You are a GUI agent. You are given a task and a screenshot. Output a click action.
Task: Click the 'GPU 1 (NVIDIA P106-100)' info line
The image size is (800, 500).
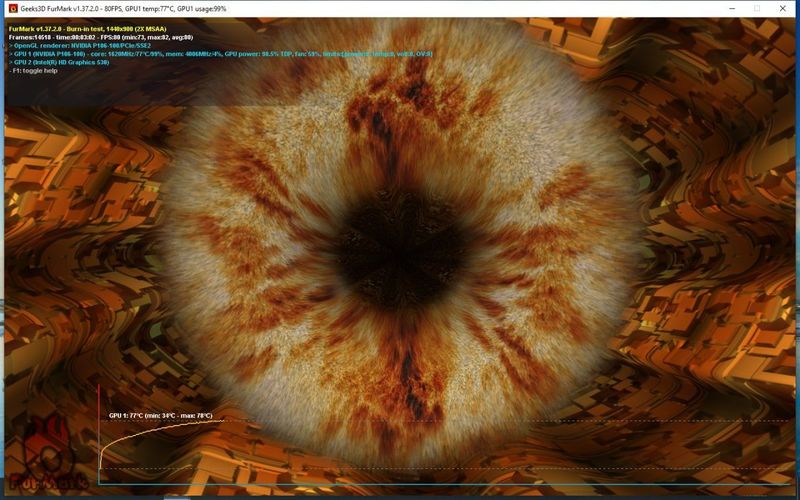[x=220, y=54]
